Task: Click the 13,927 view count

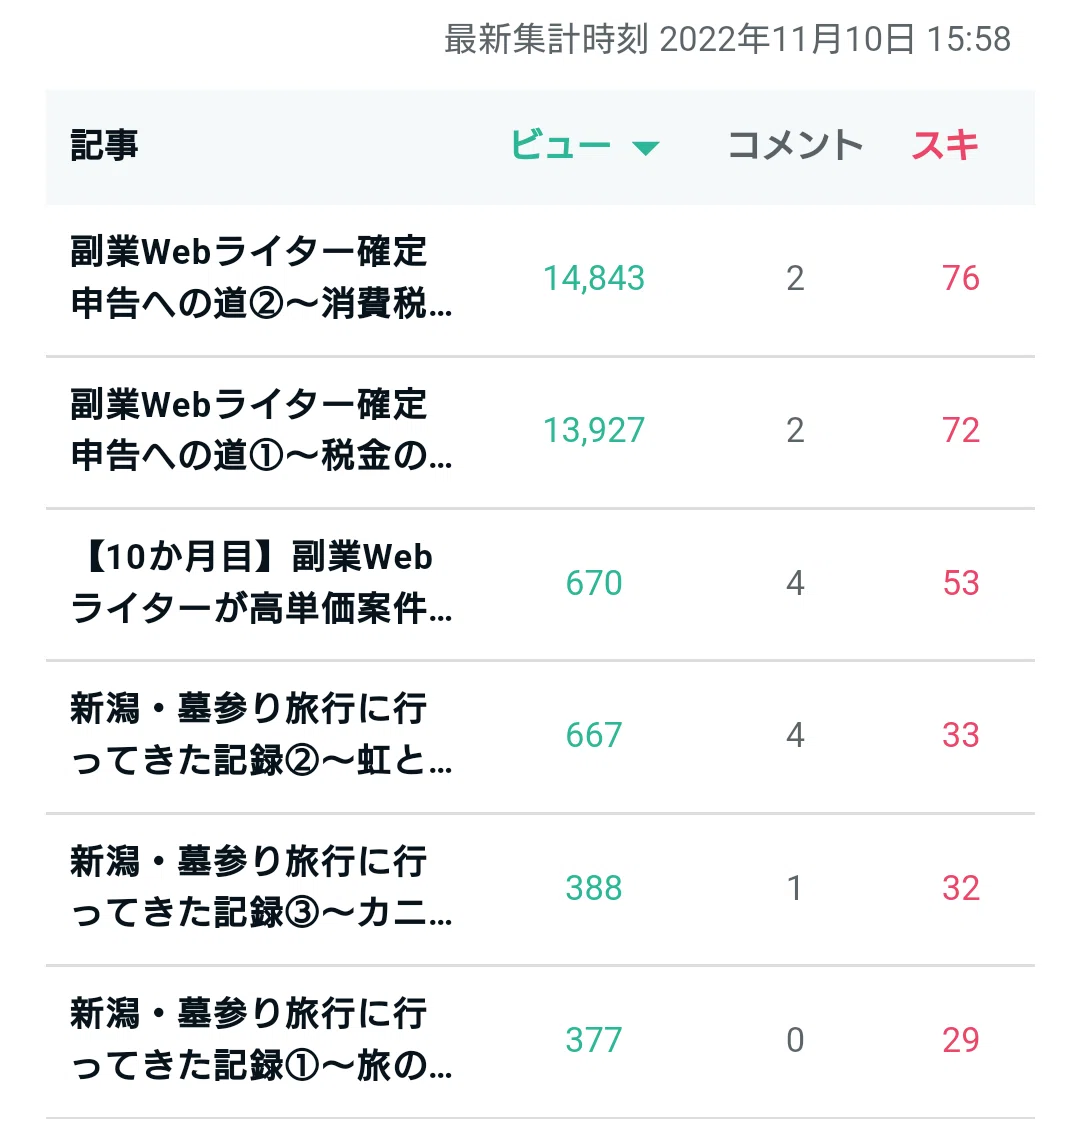Action: coord(594,430)
